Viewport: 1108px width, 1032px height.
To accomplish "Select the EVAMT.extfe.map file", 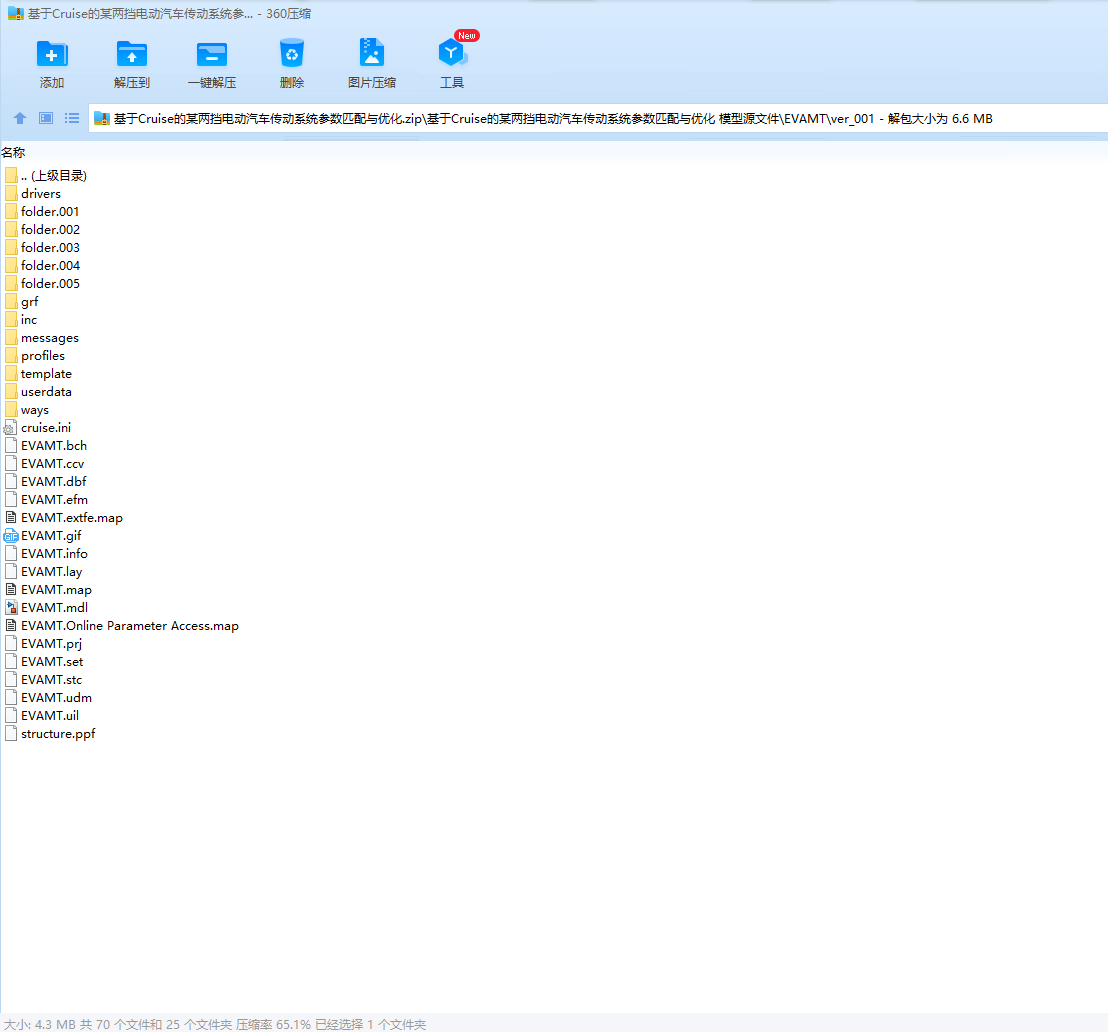I will tap(64, 518).
